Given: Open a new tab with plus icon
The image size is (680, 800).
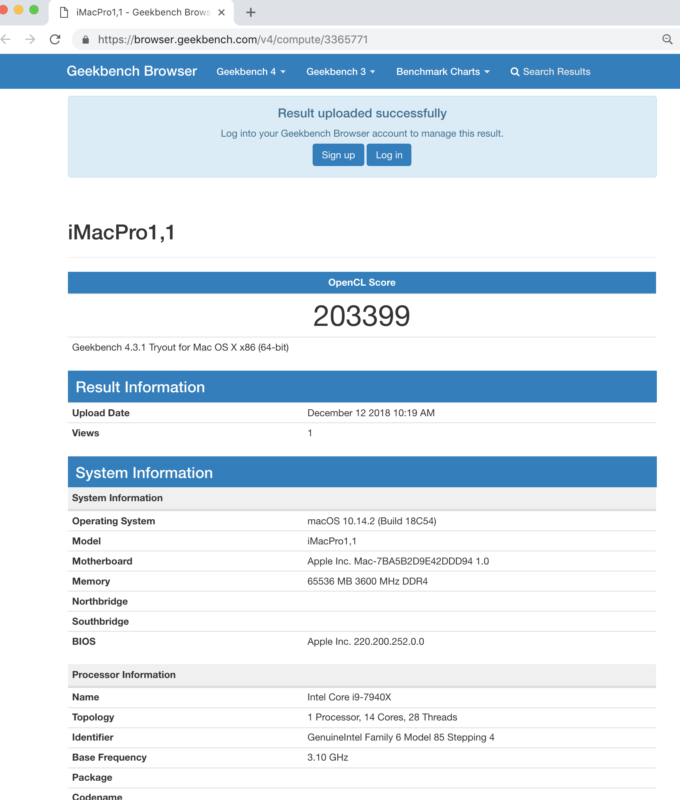Looking at the screenshot, I should pyautogui.click(x=250, y=12).
